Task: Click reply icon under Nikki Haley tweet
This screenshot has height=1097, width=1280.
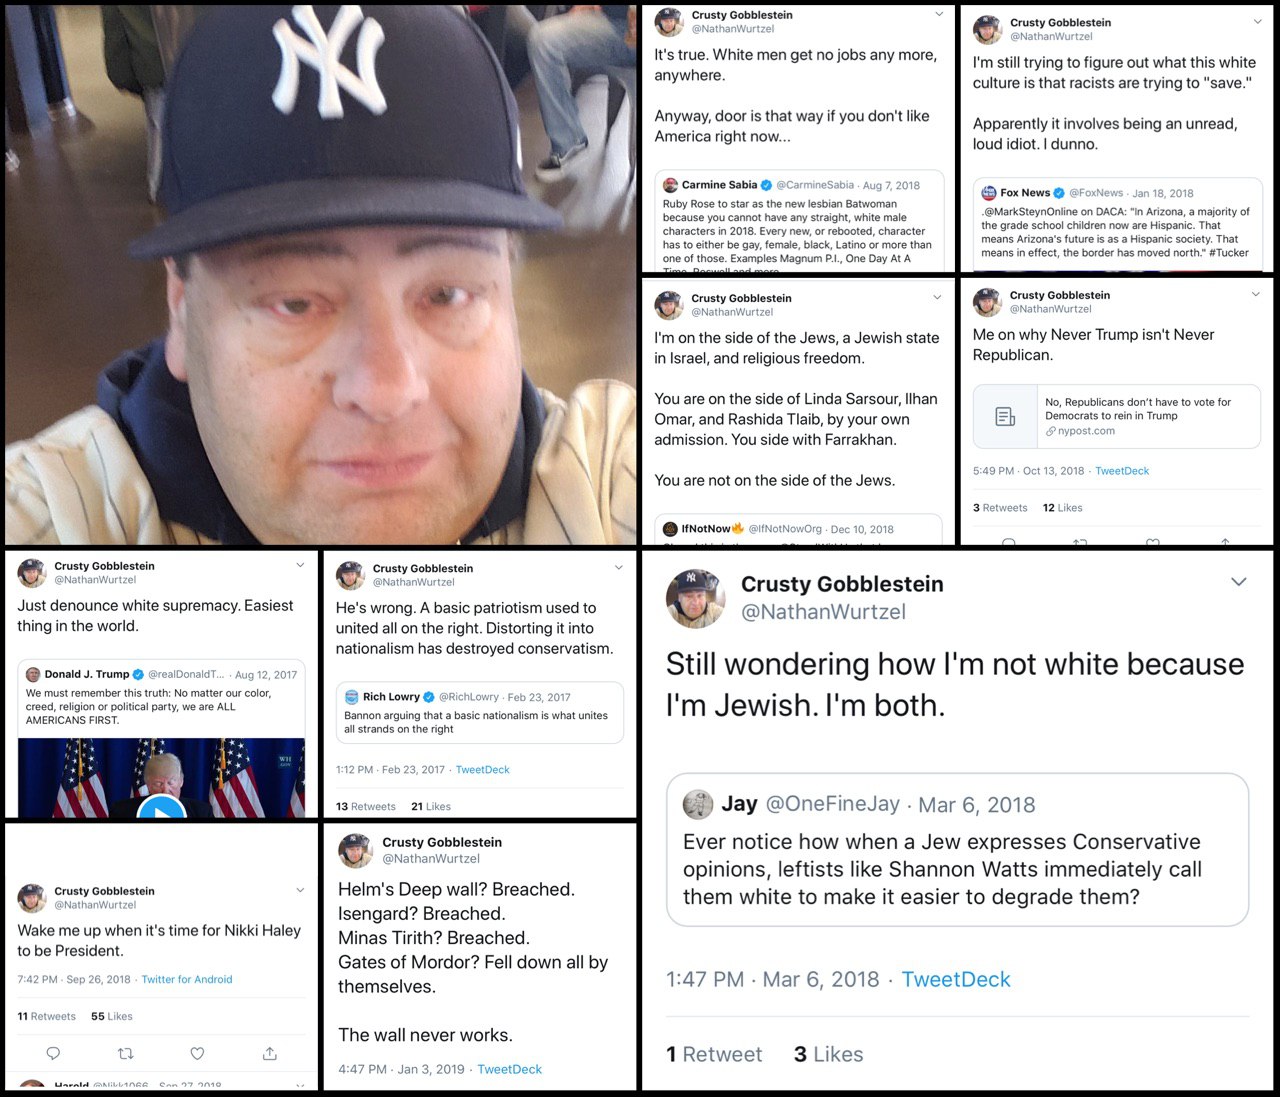Action: click(54, 1053)
